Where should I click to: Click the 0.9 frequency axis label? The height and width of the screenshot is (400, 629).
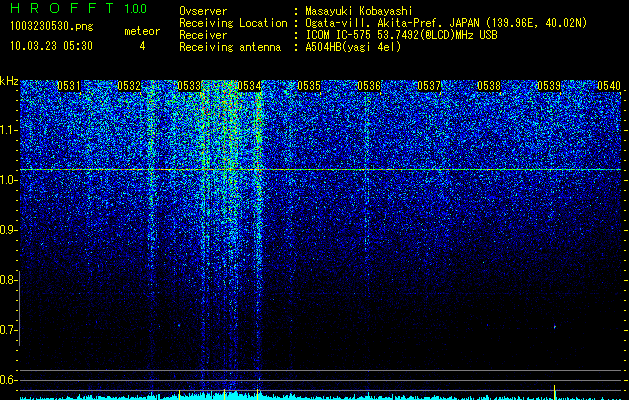pyautogui.click(x=7, y=230)
